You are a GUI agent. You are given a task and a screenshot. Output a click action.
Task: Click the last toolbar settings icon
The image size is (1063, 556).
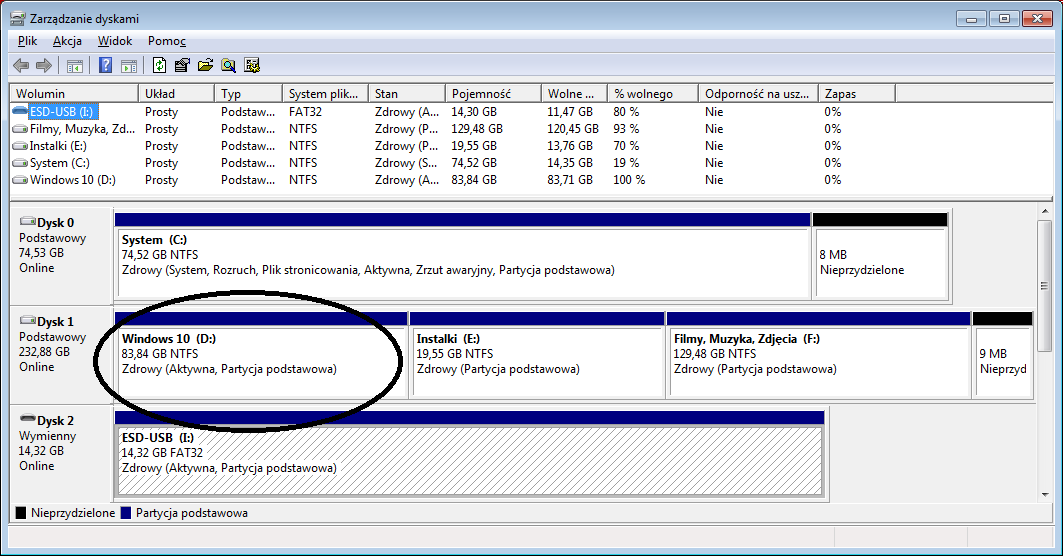(252, 66)
